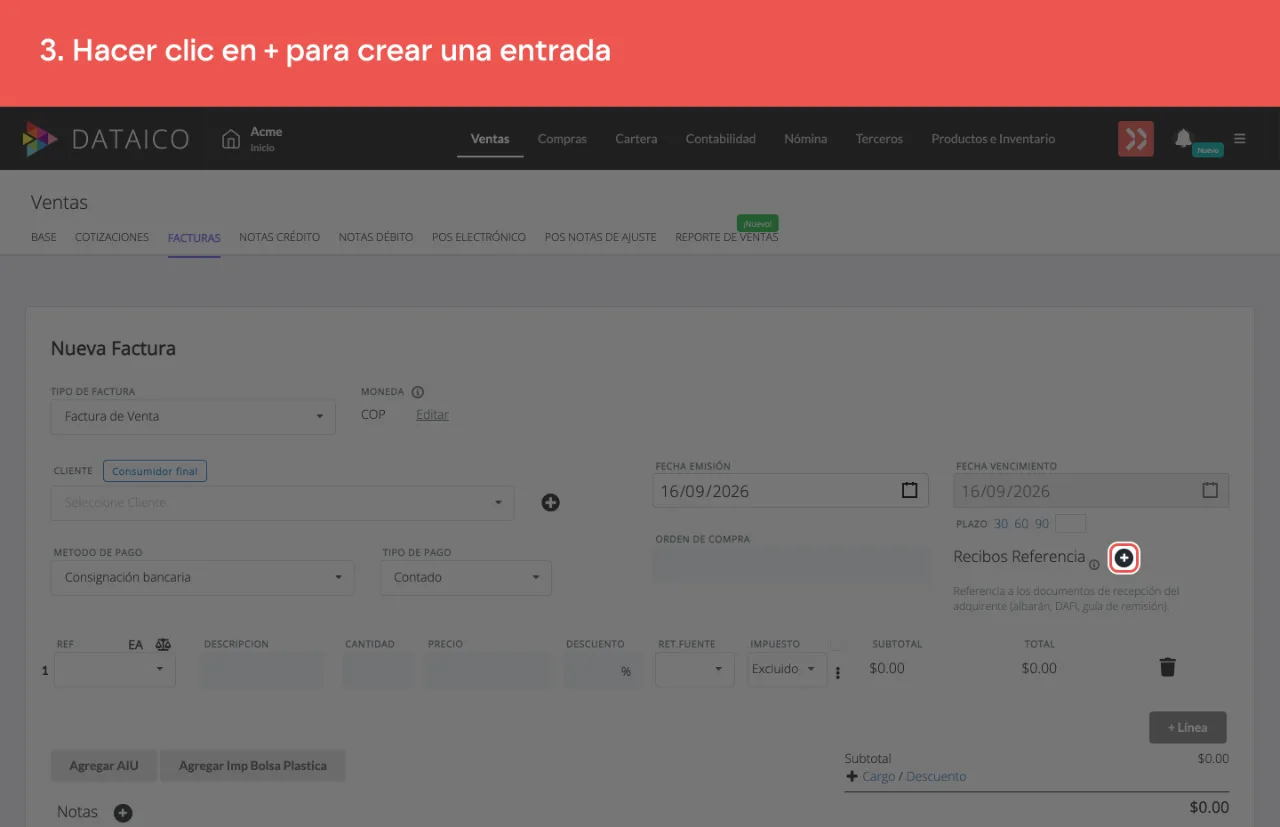Open the Productos e Inventario menu

[993, 139]
